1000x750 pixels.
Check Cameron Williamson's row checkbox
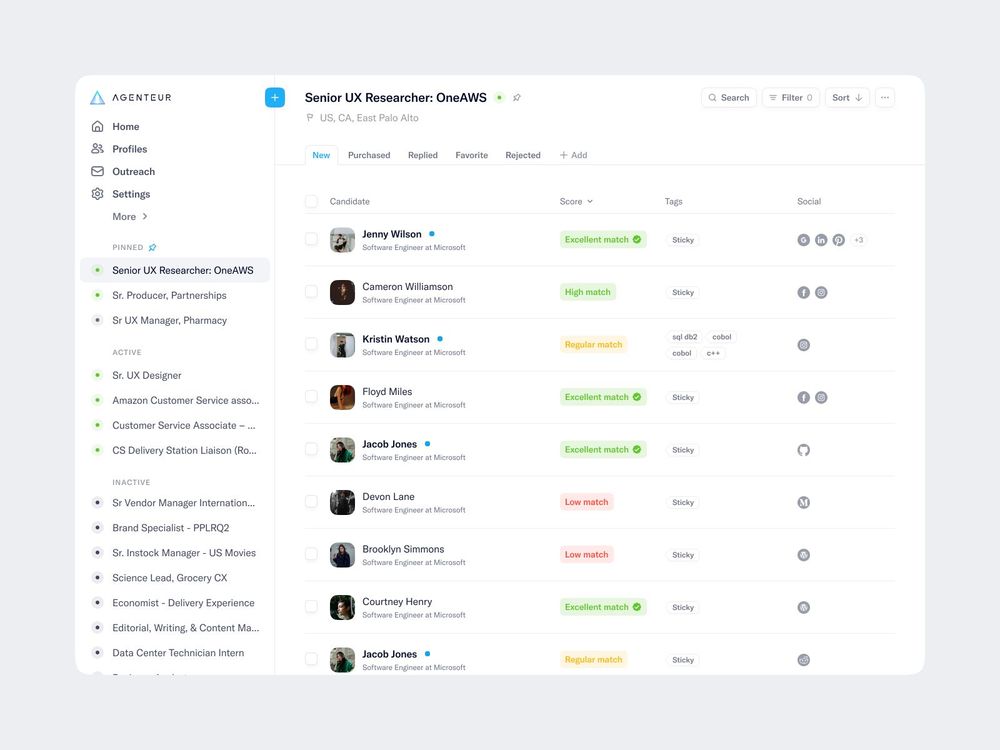click(311, 291)
